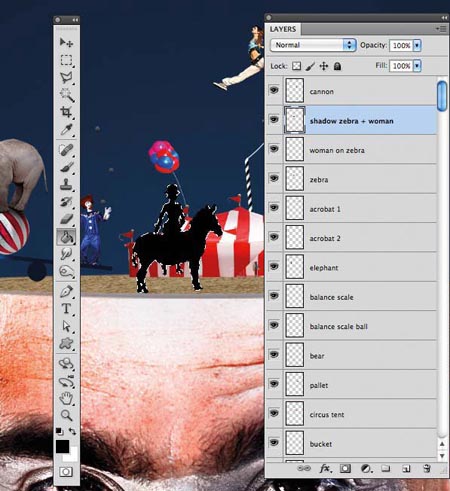The width and height of the screenshot is (450, 491).
Task: Enable lock transparent pixels
Action: (296, 66)
